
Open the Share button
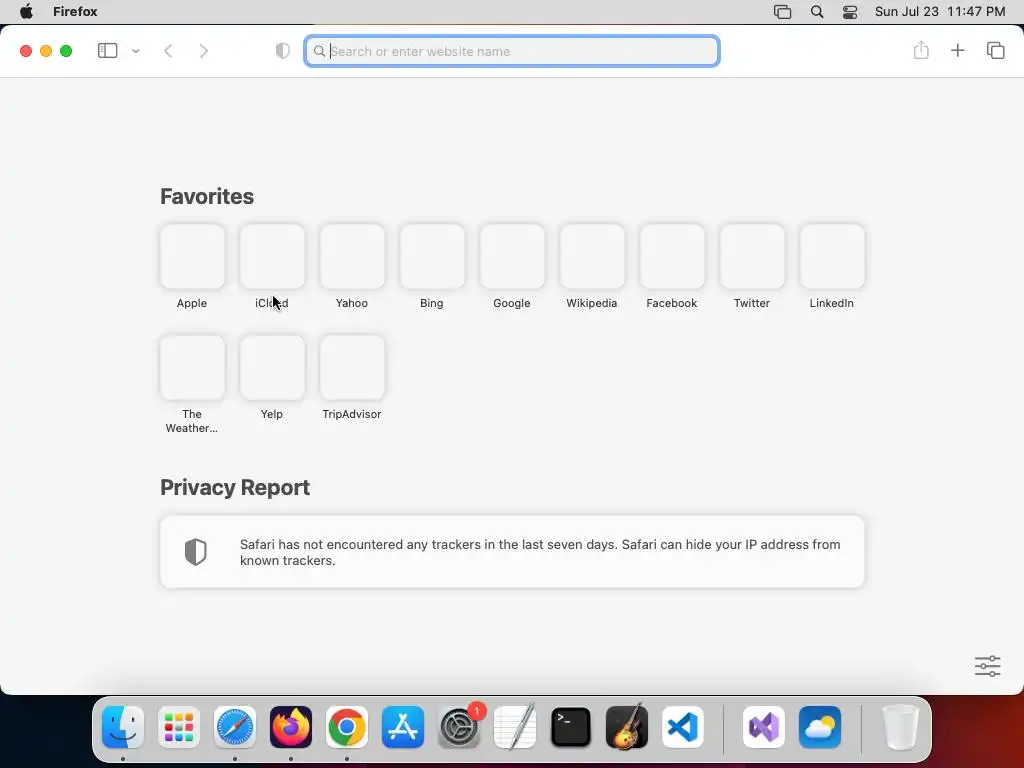(921, 50)
